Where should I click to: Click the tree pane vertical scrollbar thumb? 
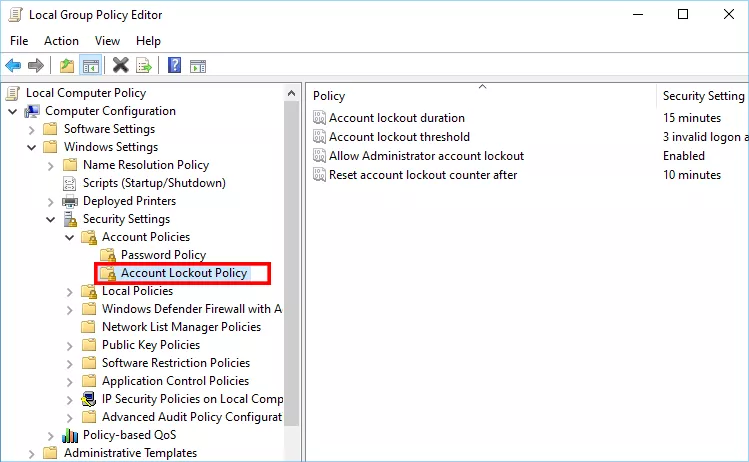(291, 263)
